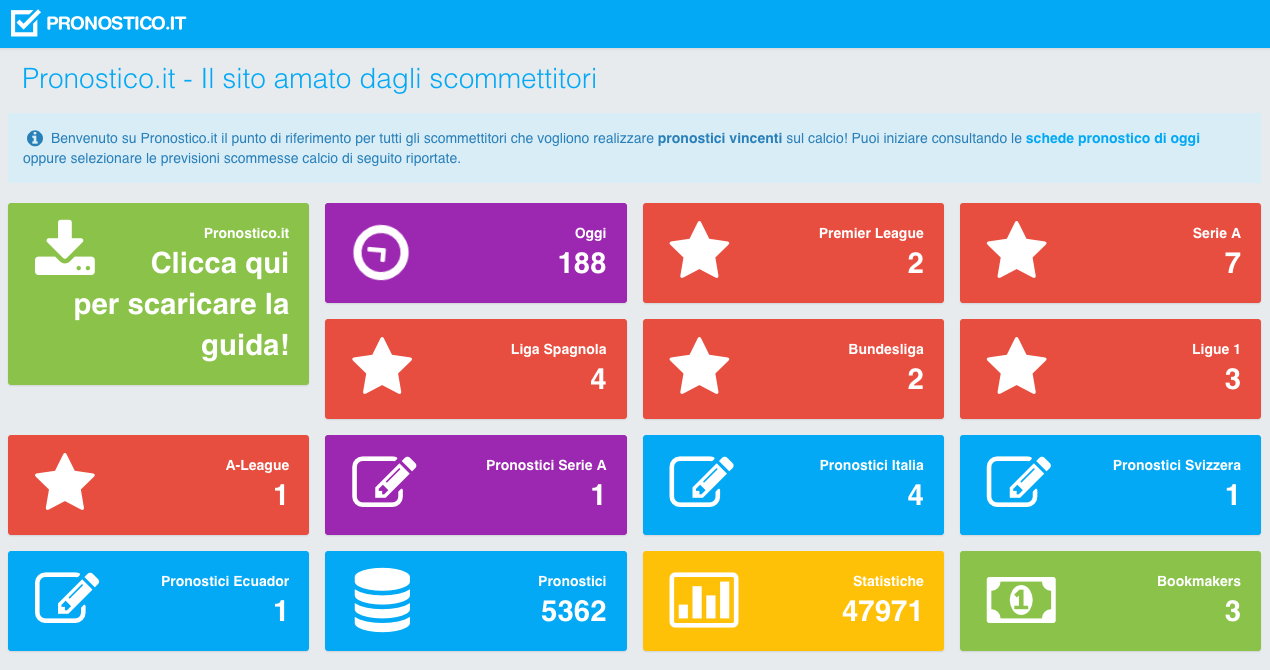Viewport: 1270px width, 670px height.
Task: Open the Pronostici Serie A label
Action: click(x=546, y=465)
